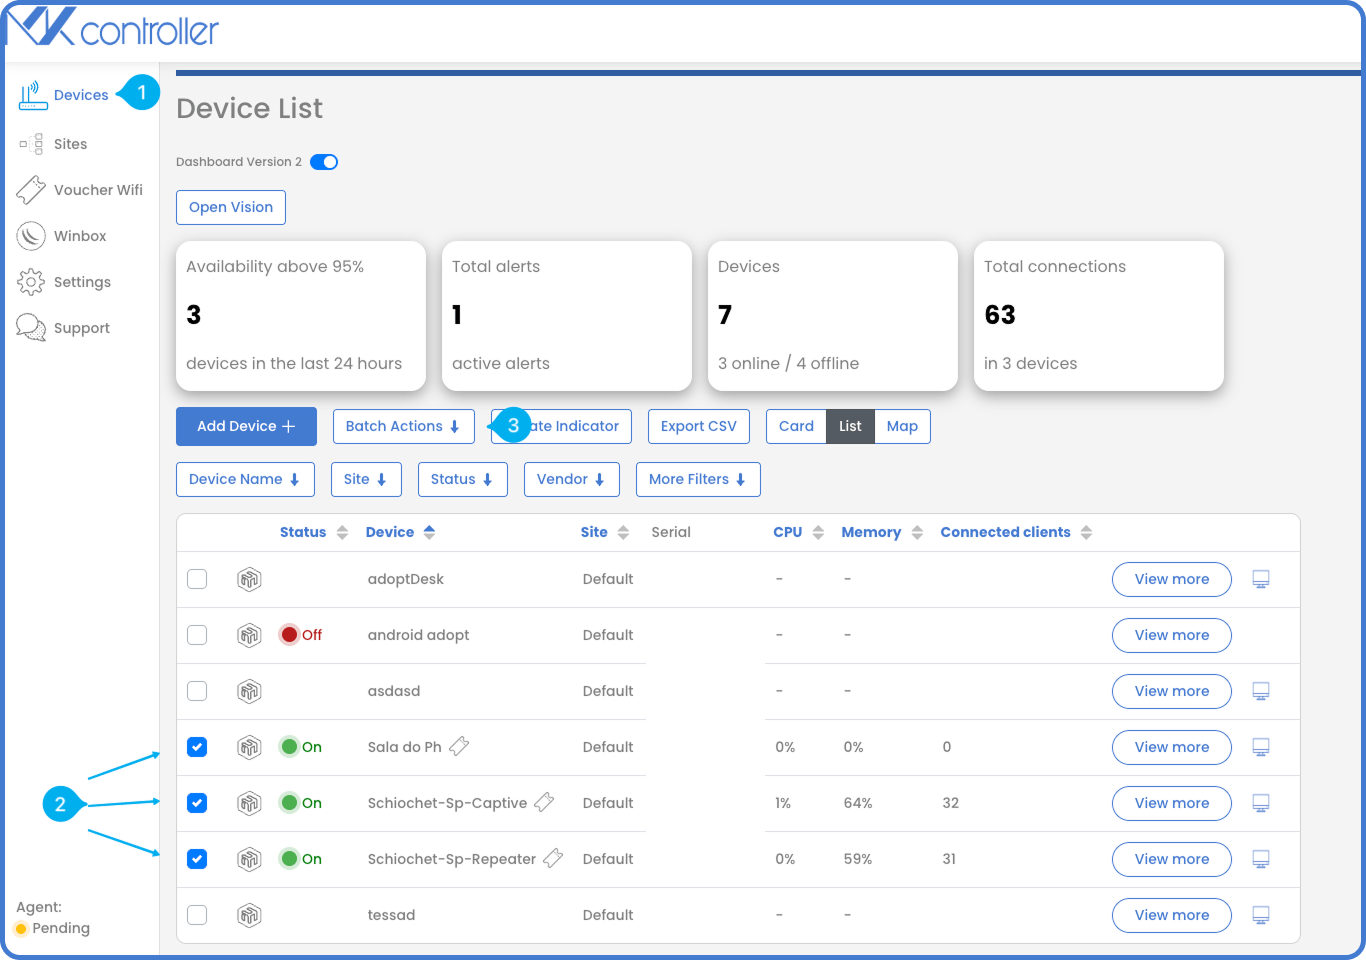
Task: View more details for adoptDesk
Action: 1171,579
